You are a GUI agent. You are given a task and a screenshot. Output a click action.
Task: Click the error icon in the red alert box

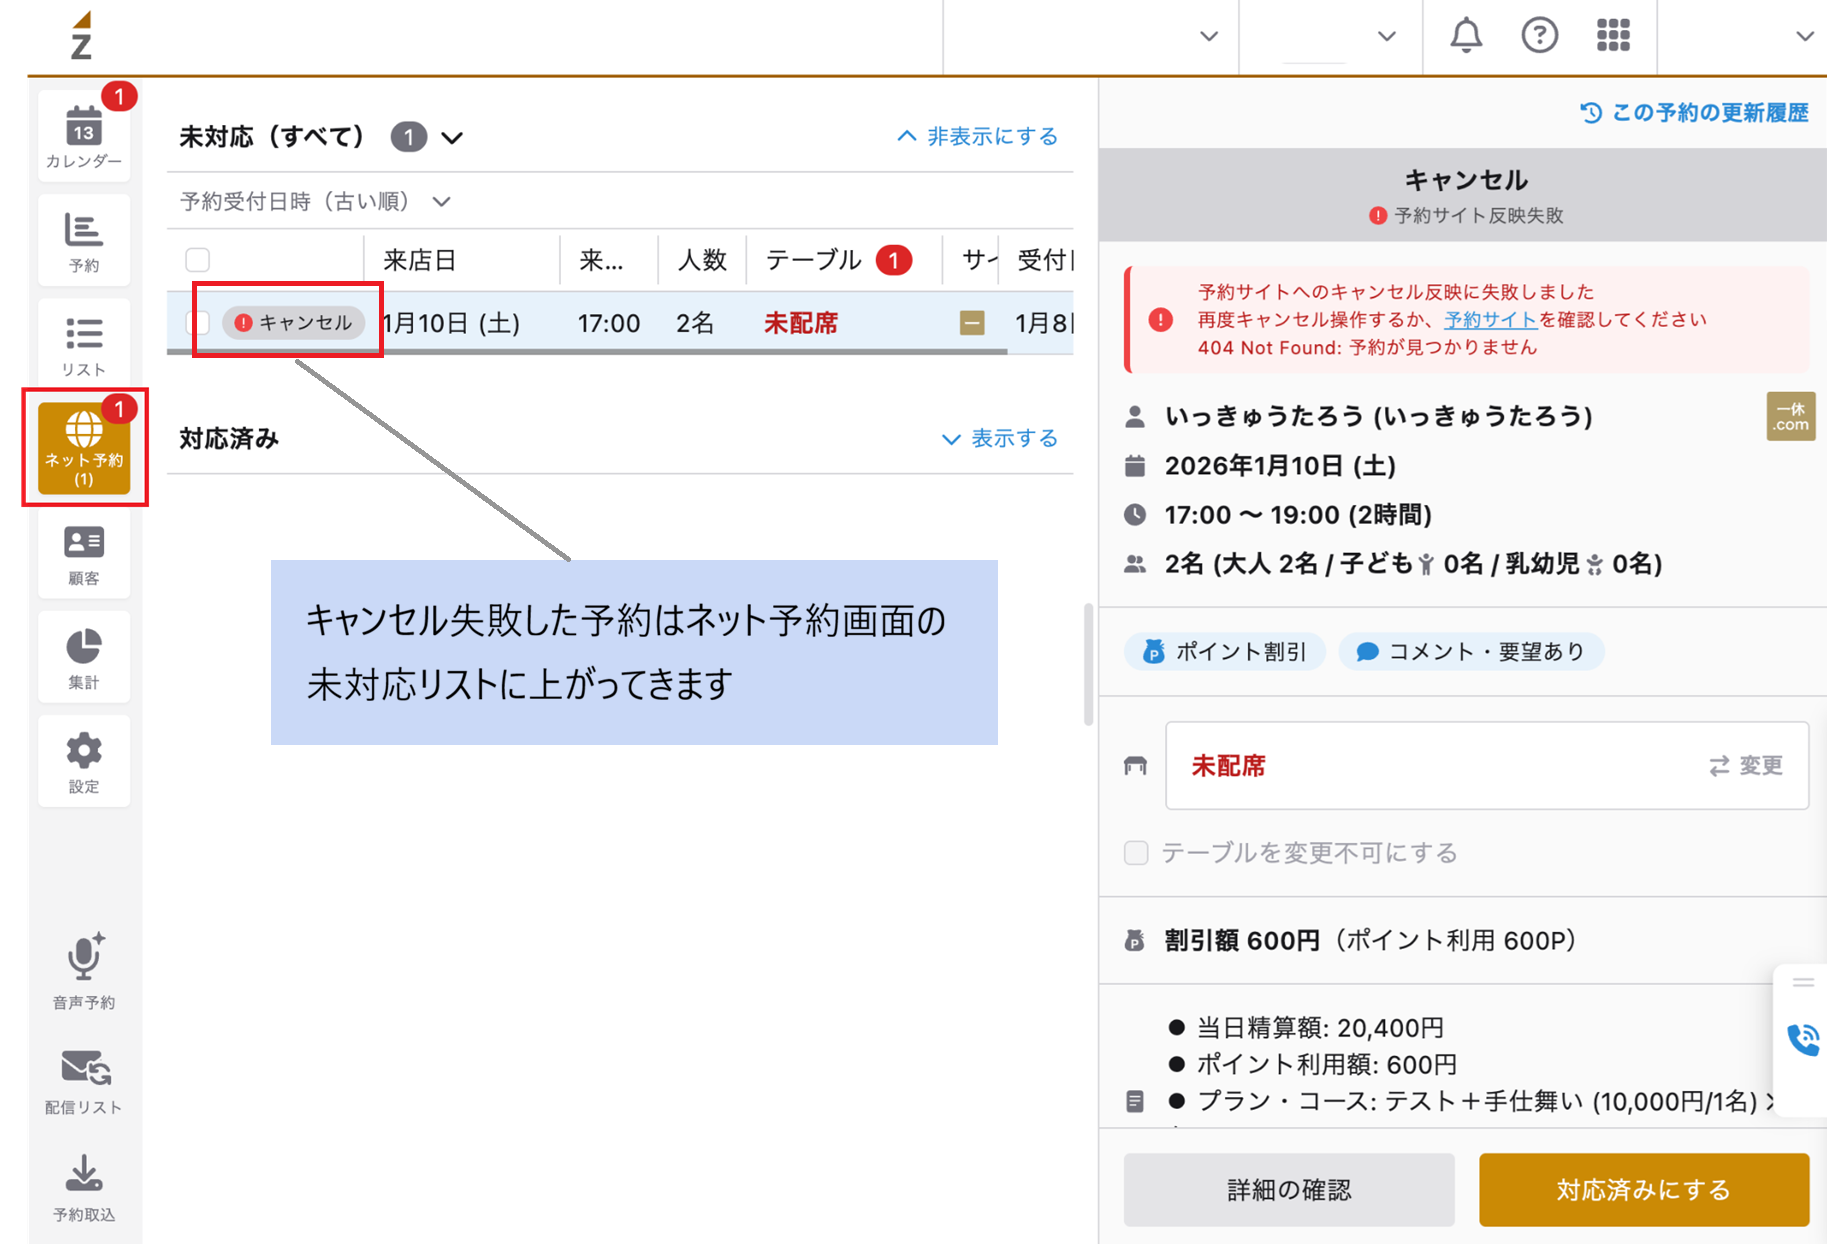1160,320
